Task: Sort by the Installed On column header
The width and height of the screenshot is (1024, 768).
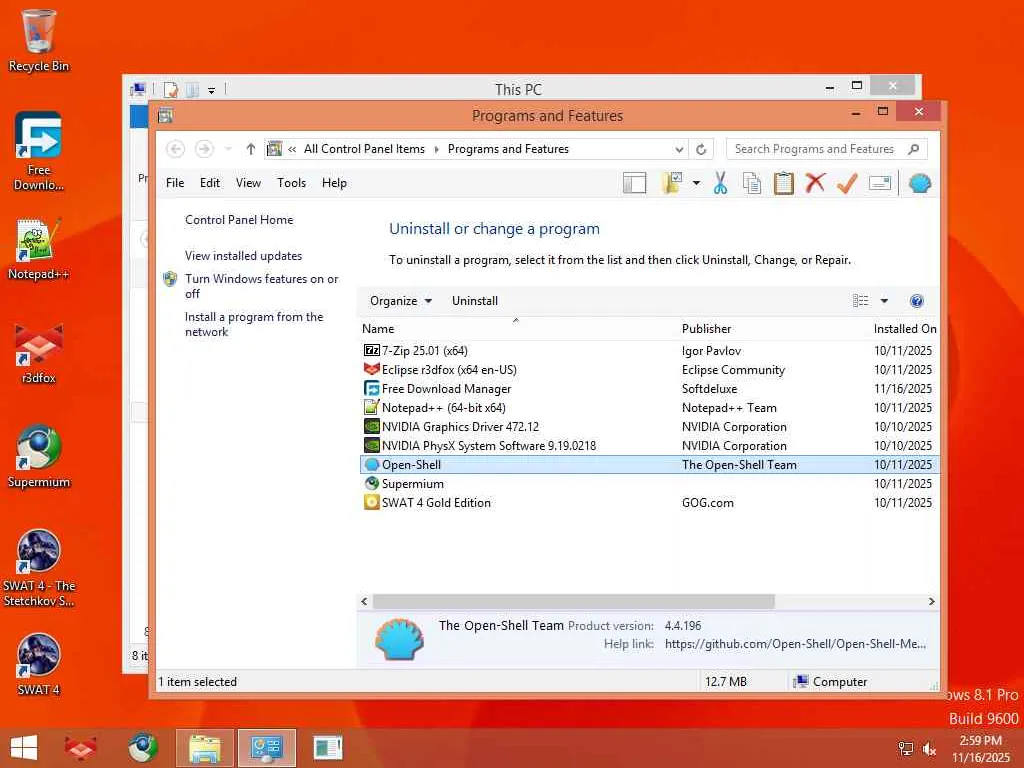Action: [x=905, y=328]
